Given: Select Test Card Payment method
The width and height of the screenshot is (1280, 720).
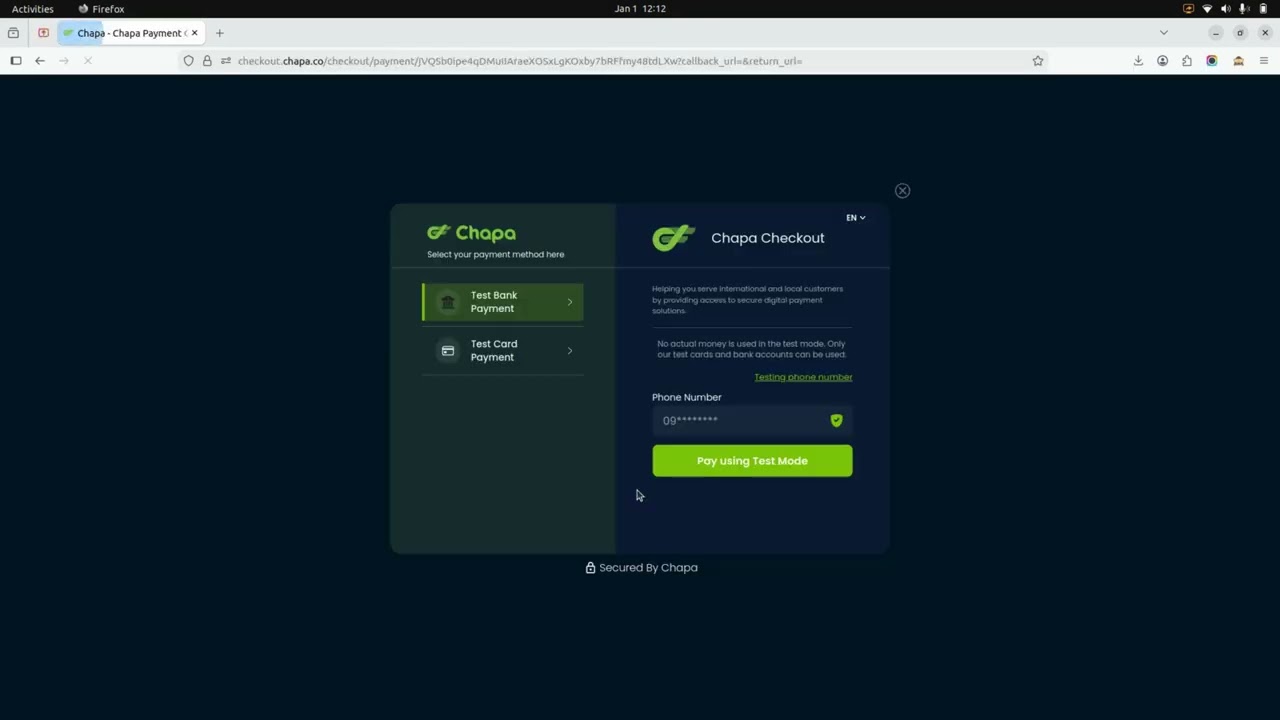Looking at the screenshot, I should [x=503, y=351].
